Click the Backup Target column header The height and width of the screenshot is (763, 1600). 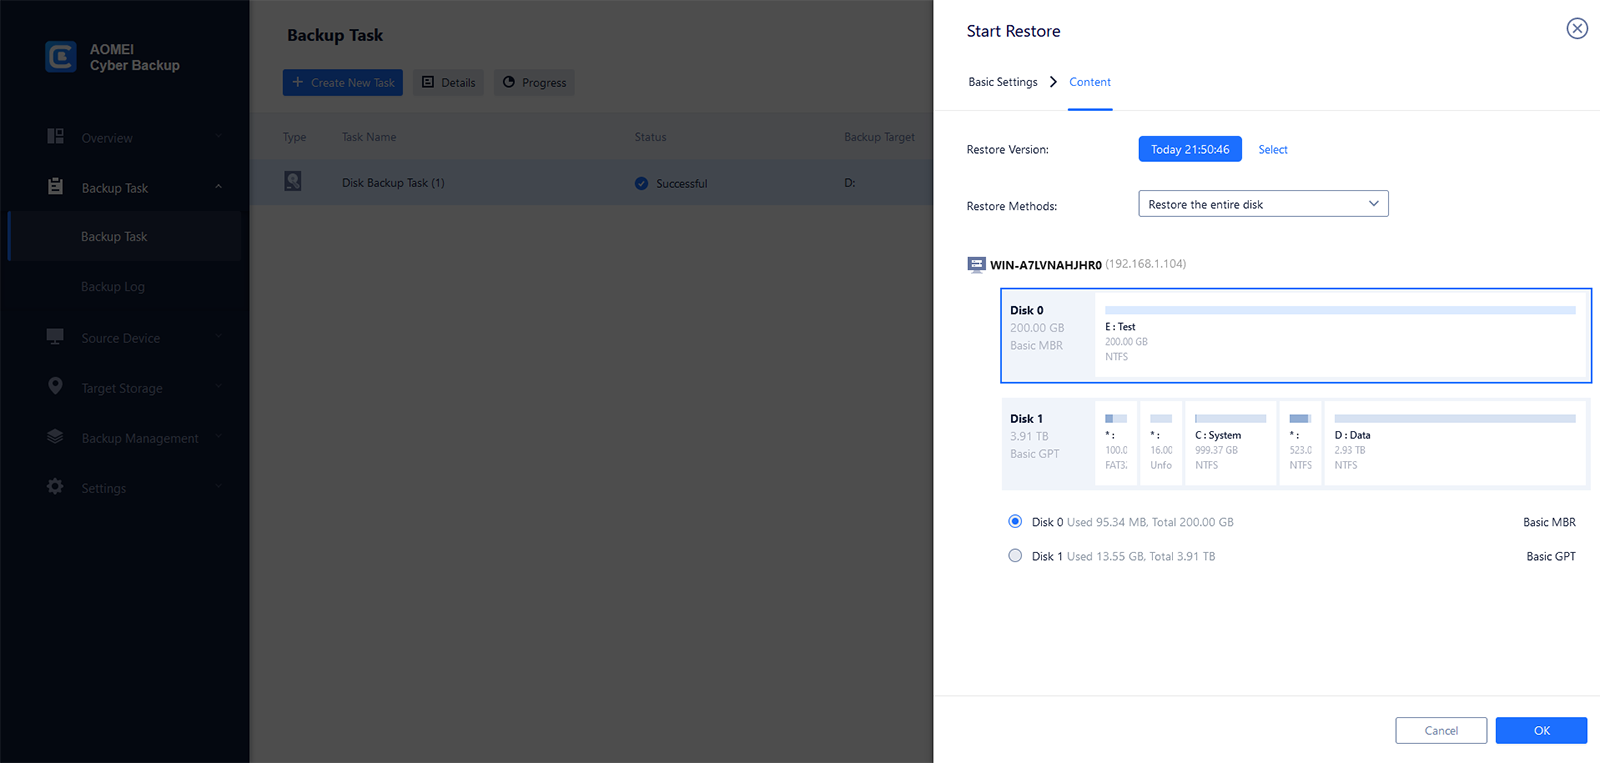879,137
